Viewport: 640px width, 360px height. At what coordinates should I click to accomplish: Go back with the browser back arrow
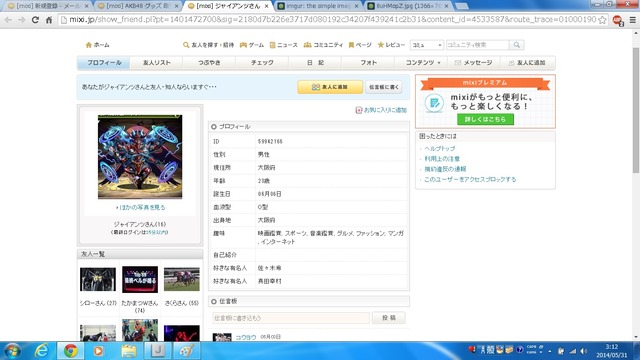click(8, 20)
